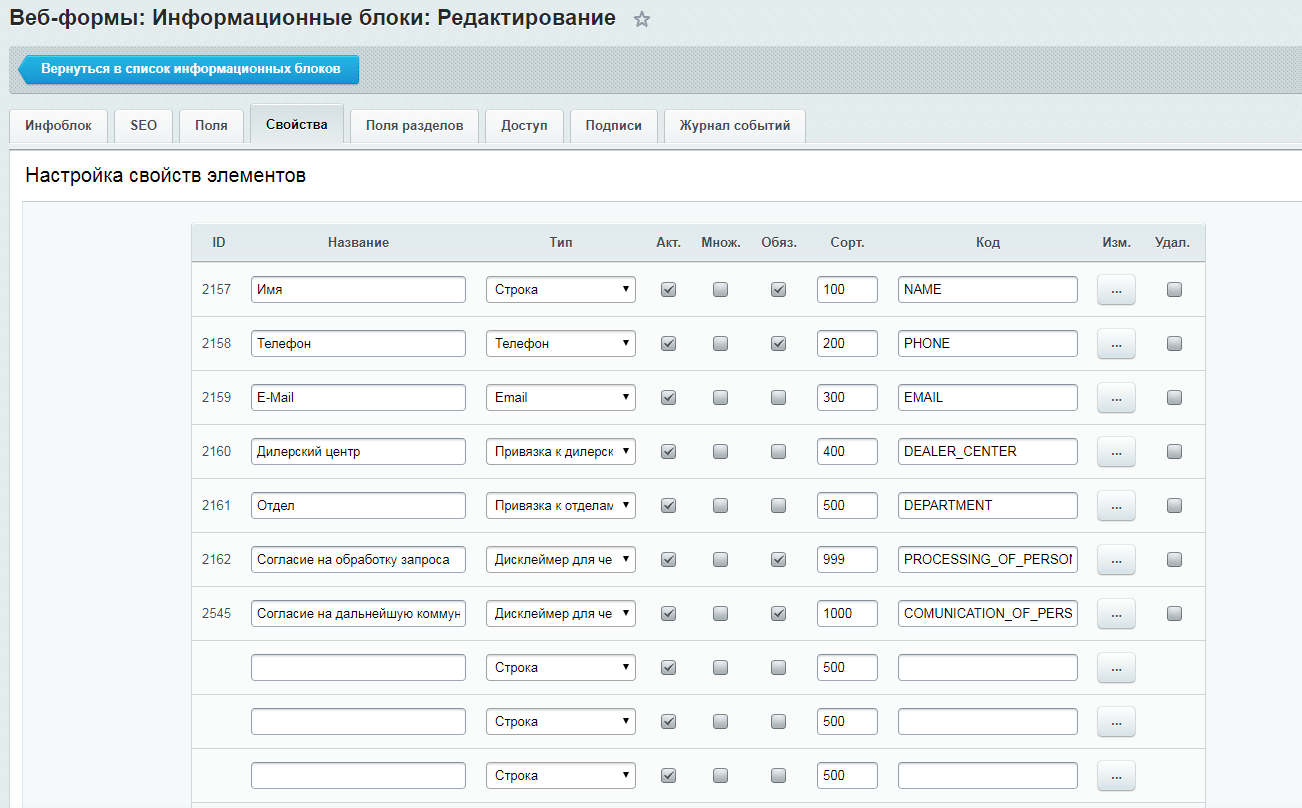Uncheck required for property 2162
The image size is (1302, 808).
(x=778, y=559)
